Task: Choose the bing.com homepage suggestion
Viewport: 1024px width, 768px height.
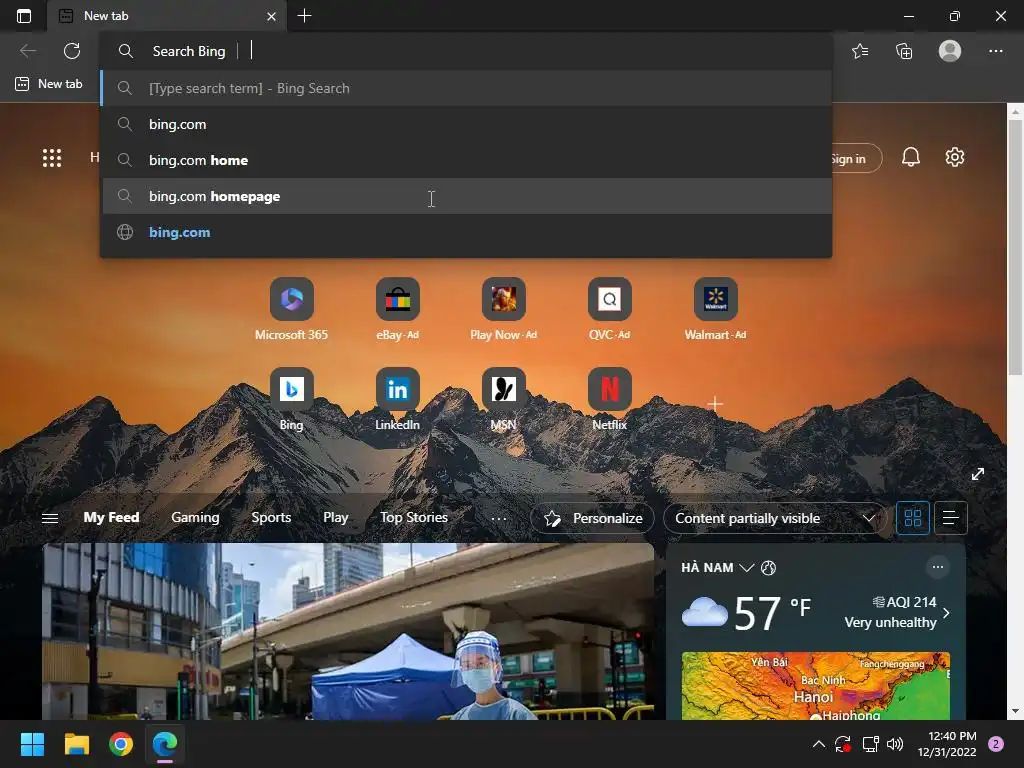Action: 467,196
